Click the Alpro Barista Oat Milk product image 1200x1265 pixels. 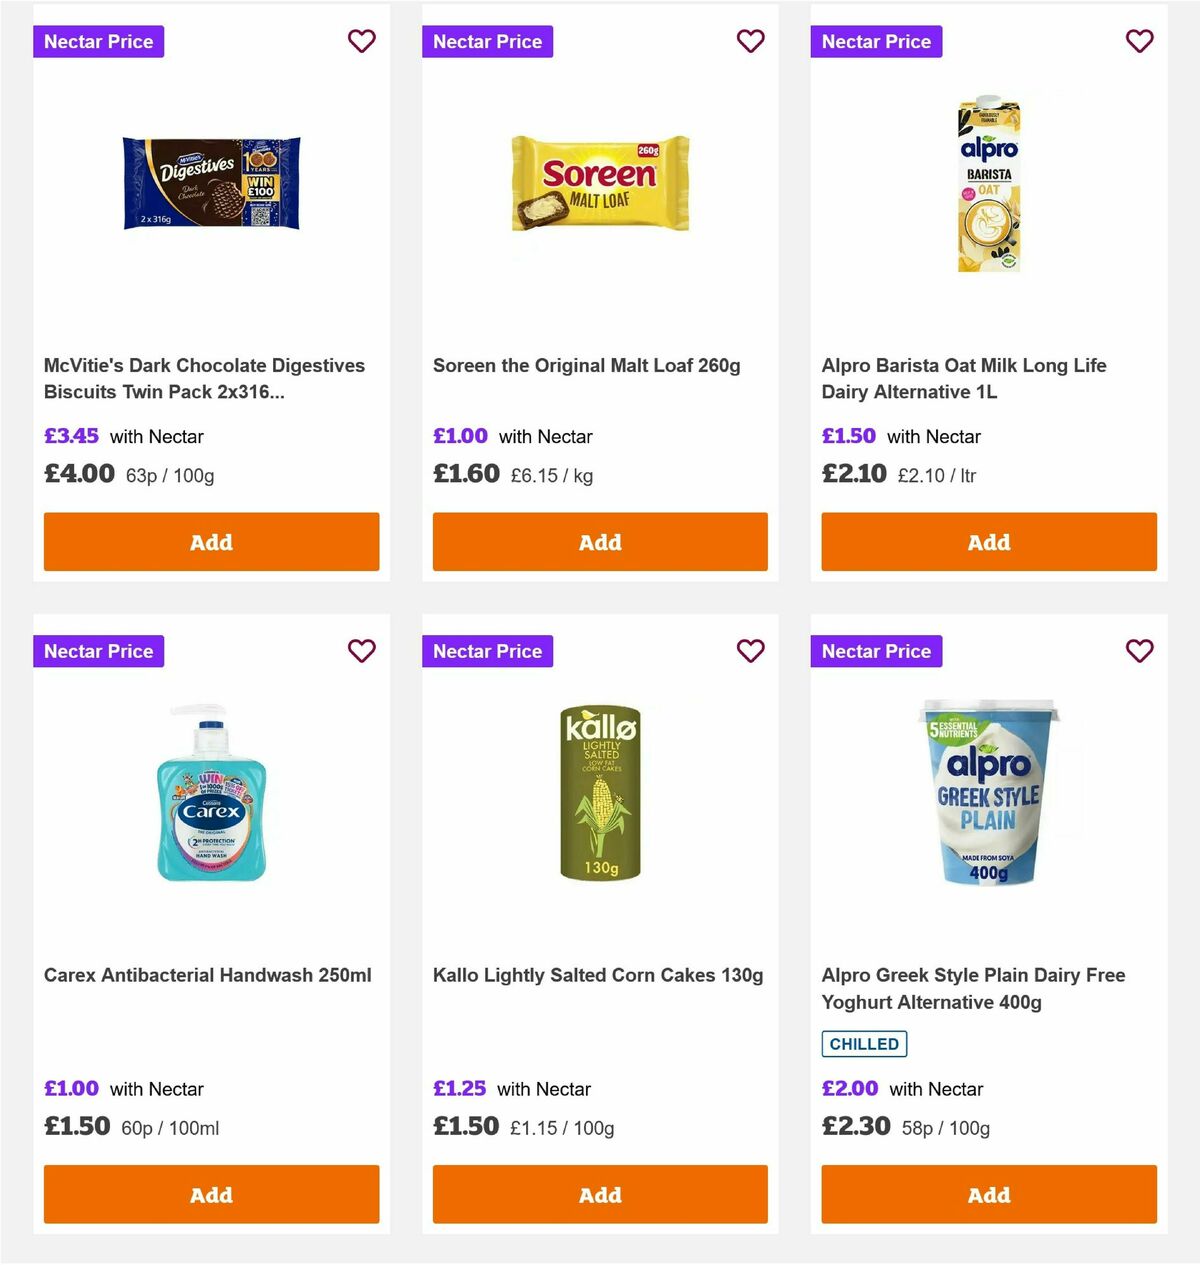coord(988,183)
